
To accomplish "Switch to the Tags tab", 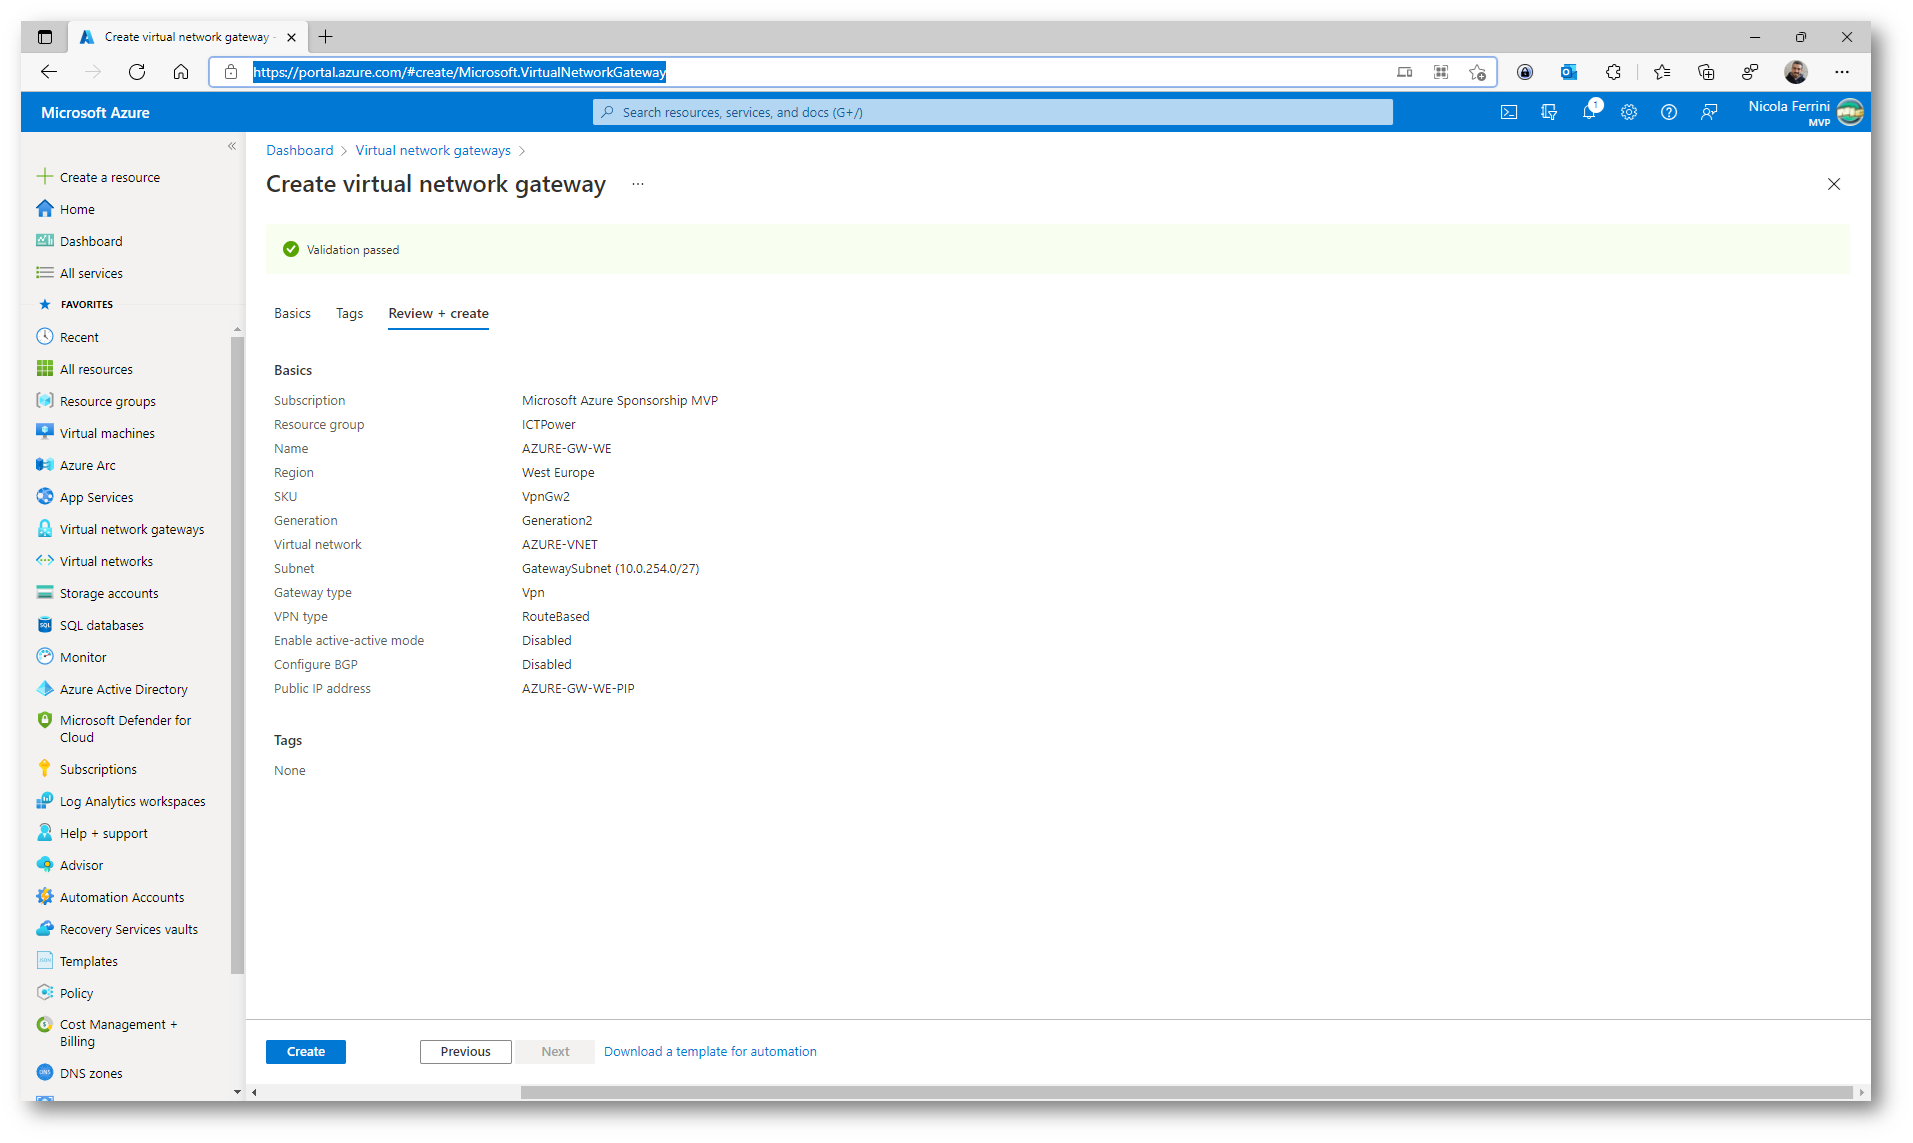I will [349, 313].
